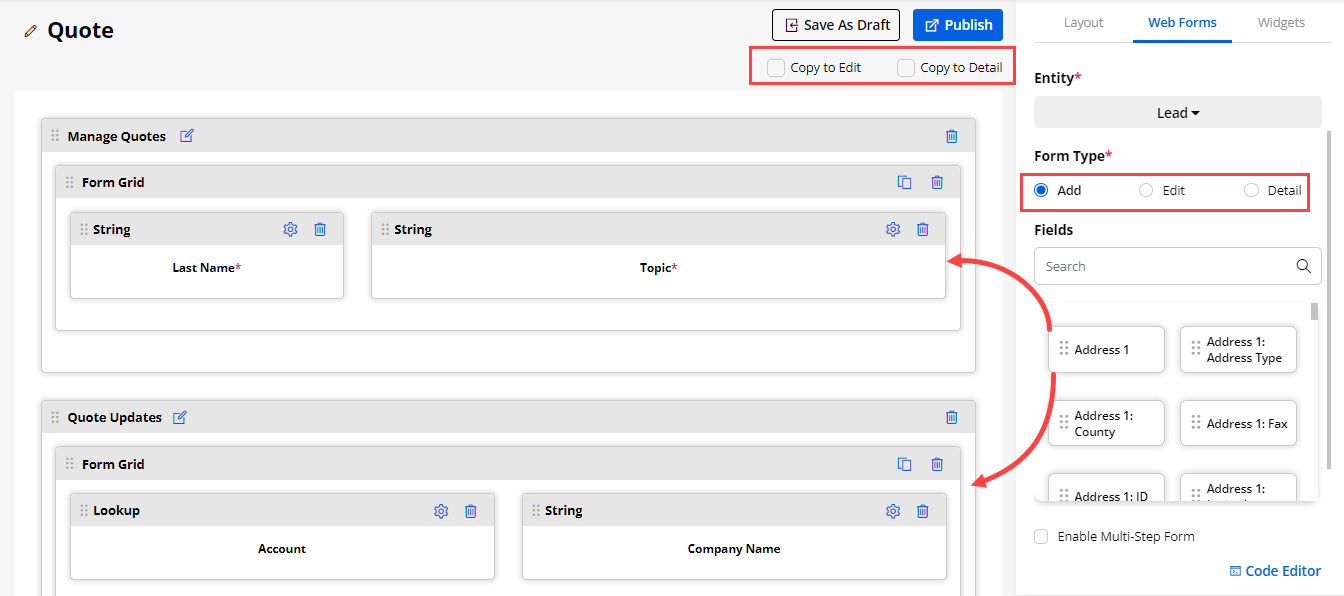Viewport: 1344px width, 596px height.
Task: Delete the Company Name field
Action: pos(922,511)
